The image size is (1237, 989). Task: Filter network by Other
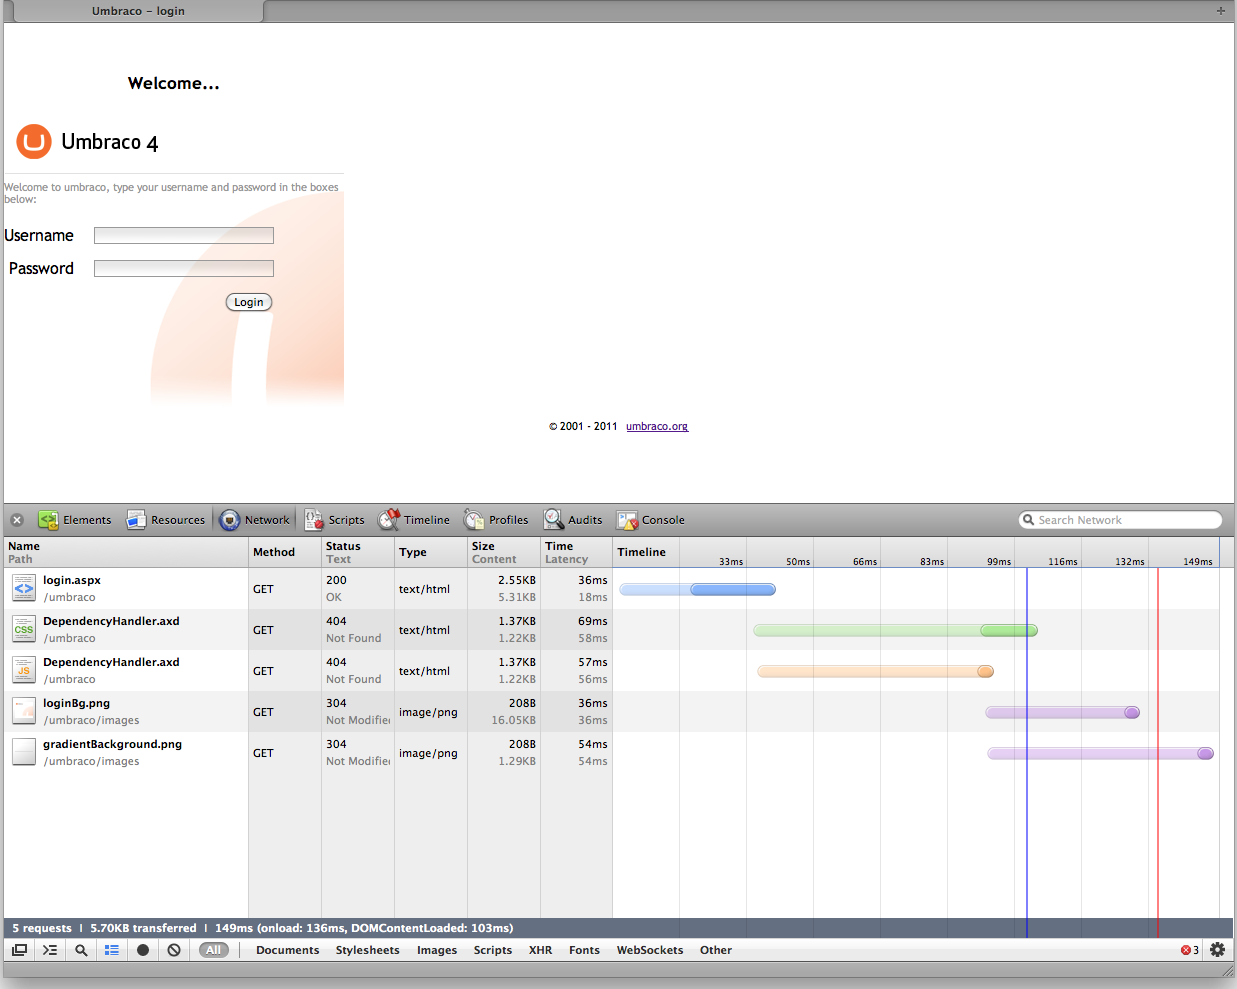coord(716,950)
